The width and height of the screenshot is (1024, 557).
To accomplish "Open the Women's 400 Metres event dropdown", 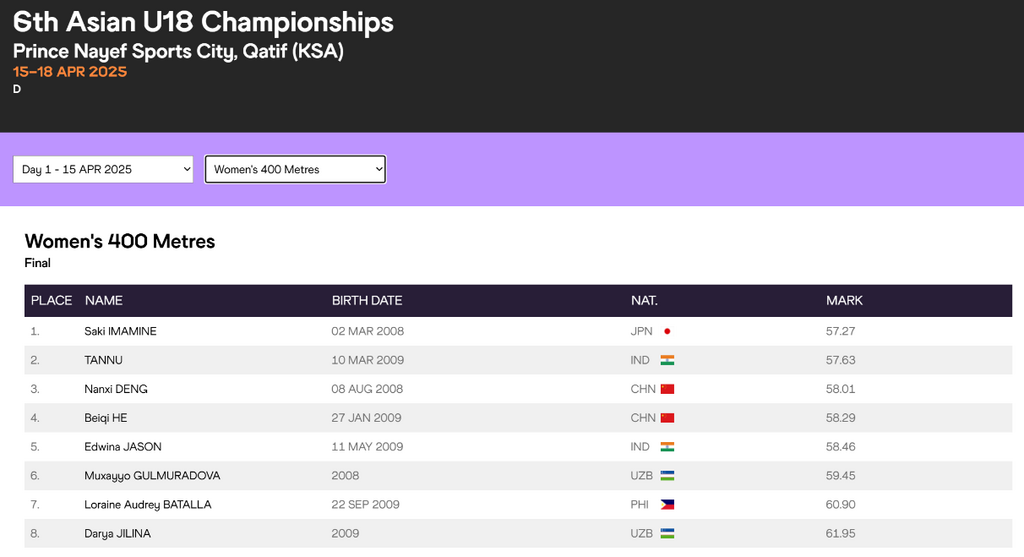I will (295, 170).
